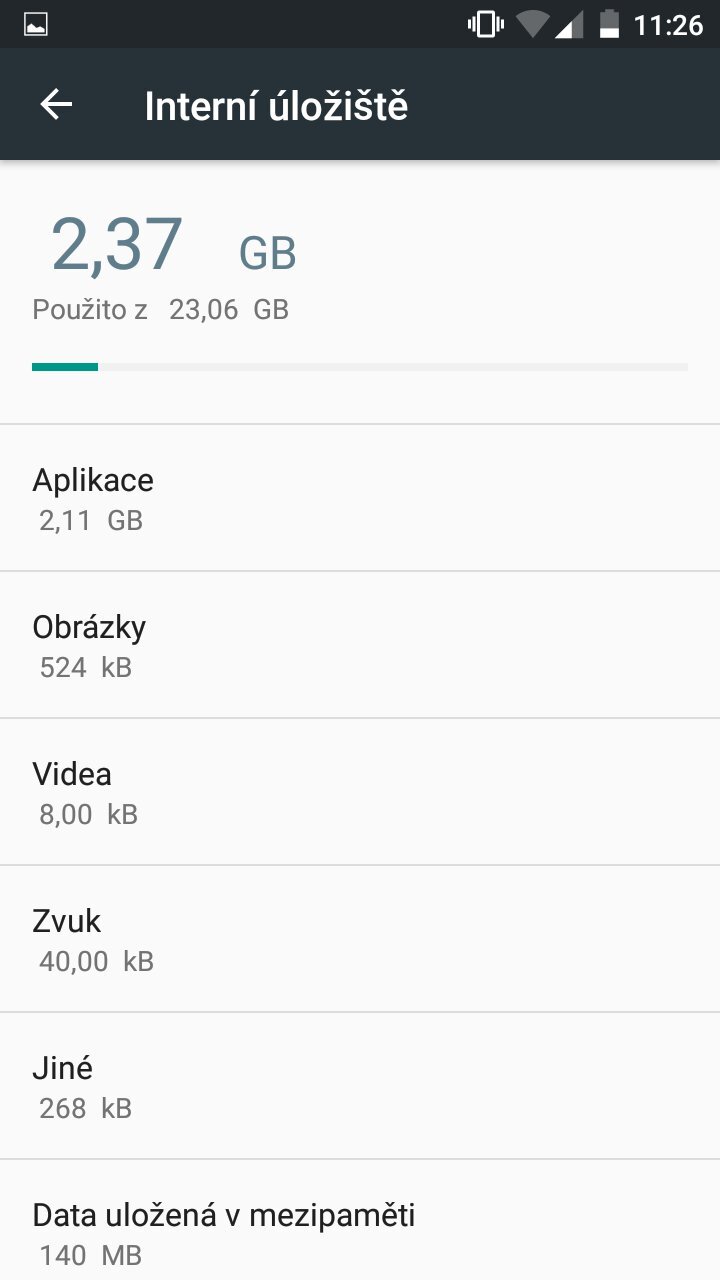Tap the 524 kB size under Obrázky
The height and width of the screenshot is (1280, 720).
[x=86, y=667]
